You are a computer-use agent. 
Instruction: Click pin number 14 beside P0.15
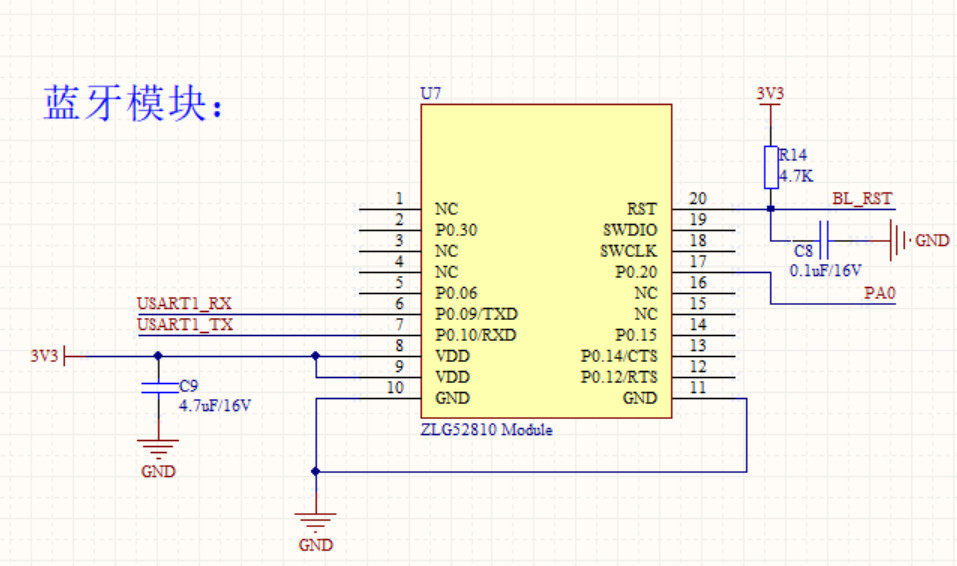coord(698,324)
